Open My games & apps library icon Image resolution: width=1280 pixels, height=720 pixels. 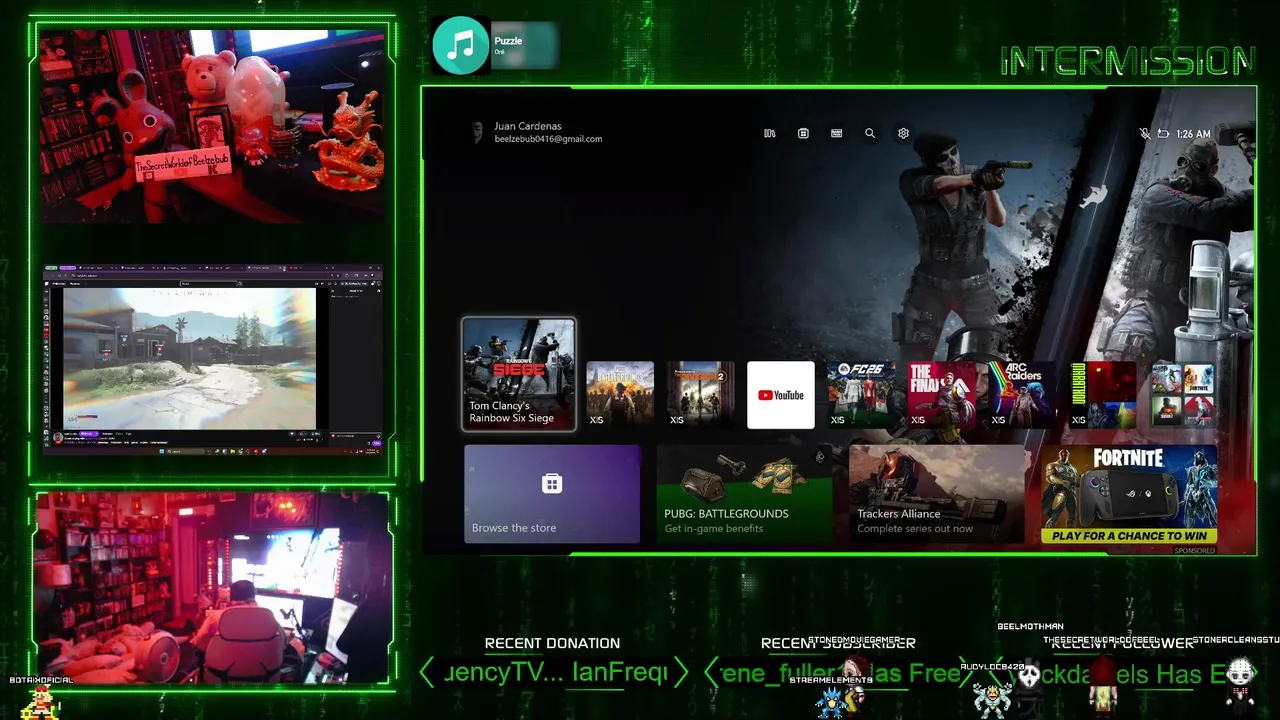[x=770, y=133]
